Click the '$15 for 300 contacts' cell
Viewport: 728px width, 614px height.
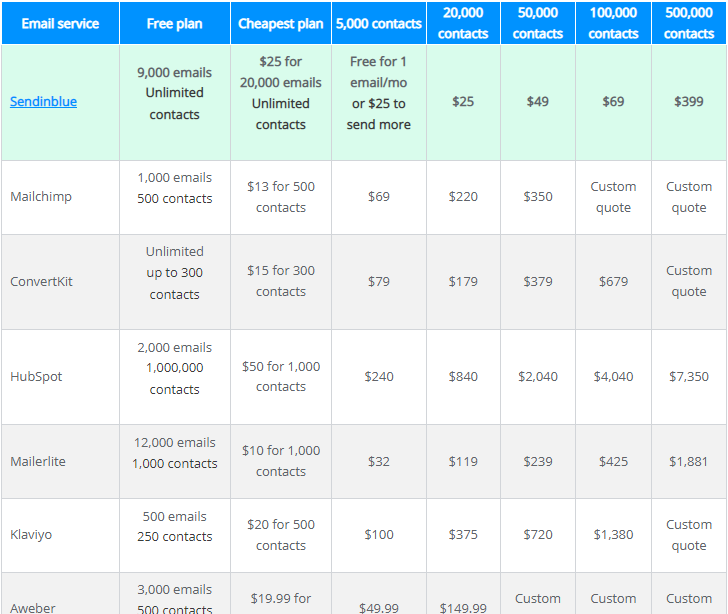[281, 282]
